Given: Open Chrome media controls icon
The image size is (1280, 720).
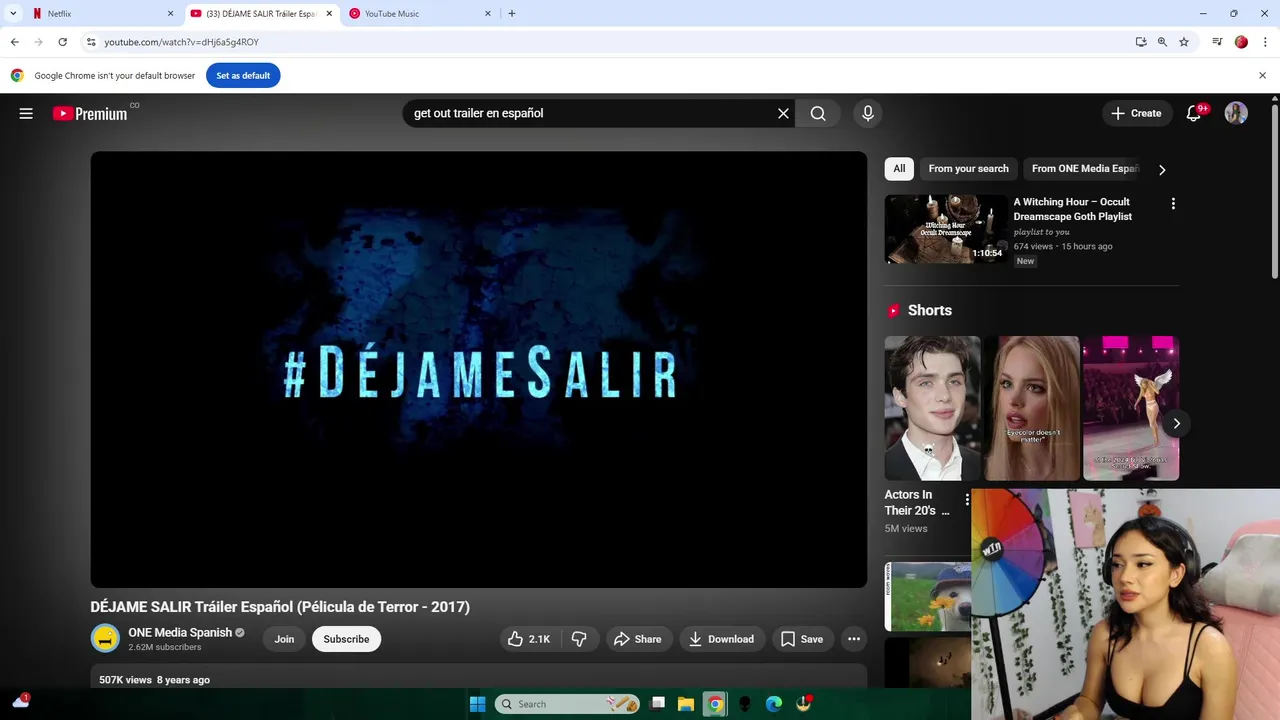Looking at the screenshot, I should pyautogui.click(x=1217, y=42).
